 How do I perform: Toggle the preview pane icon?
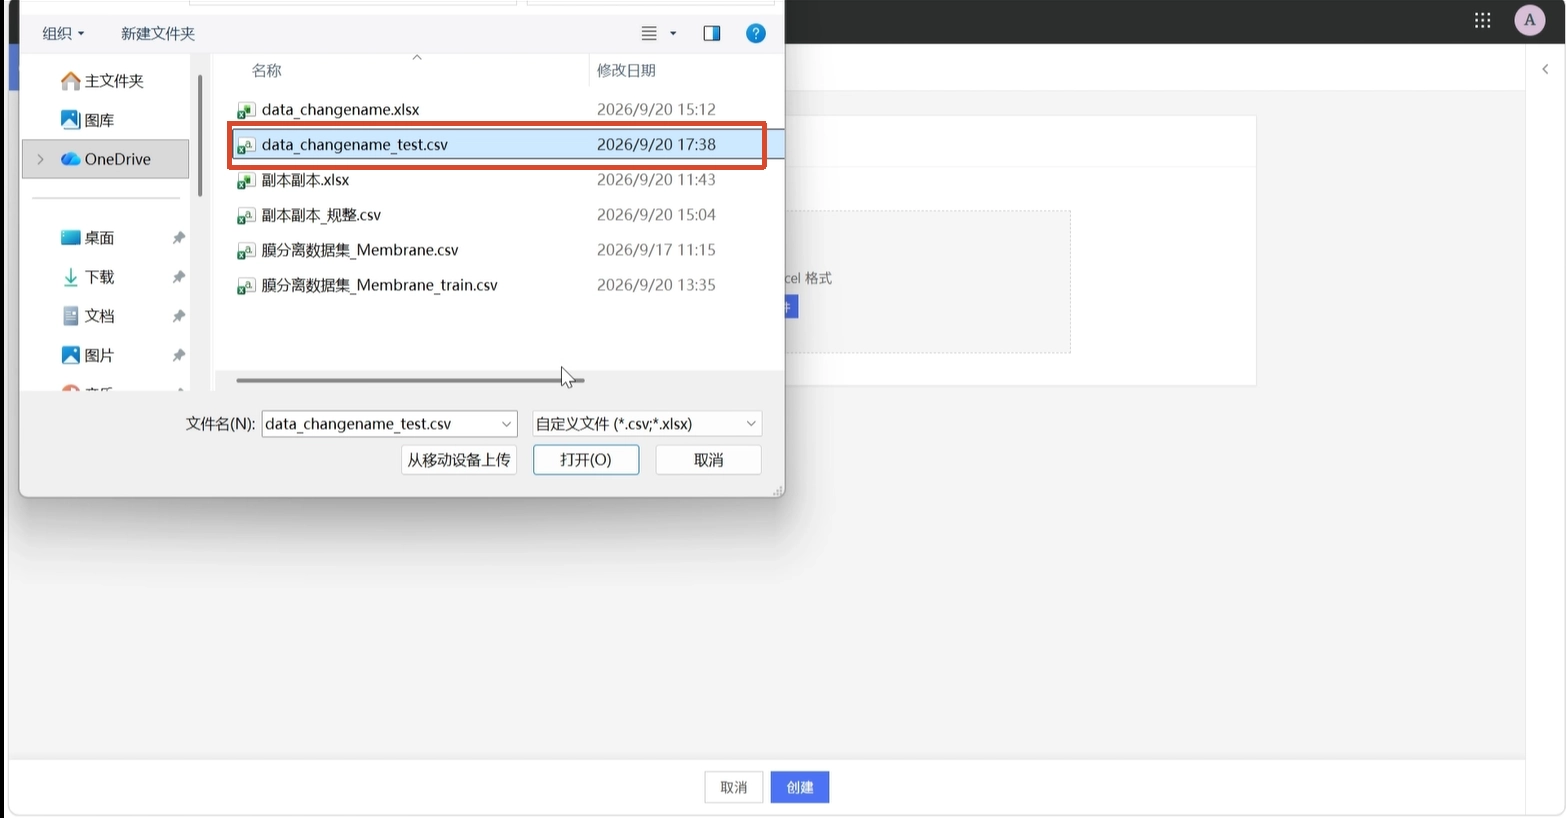click(712, 33)
